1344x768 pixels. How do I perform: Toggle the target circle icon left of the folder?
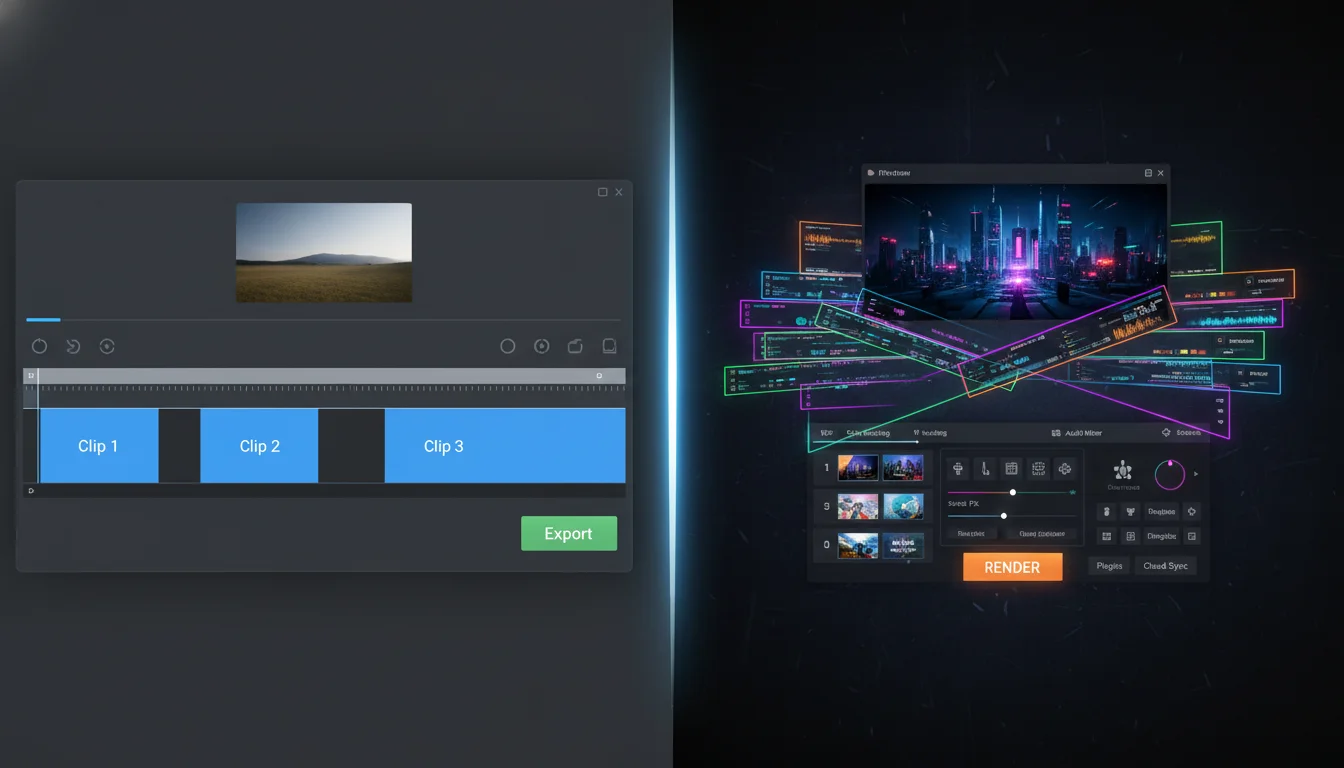tap(541, 346)
